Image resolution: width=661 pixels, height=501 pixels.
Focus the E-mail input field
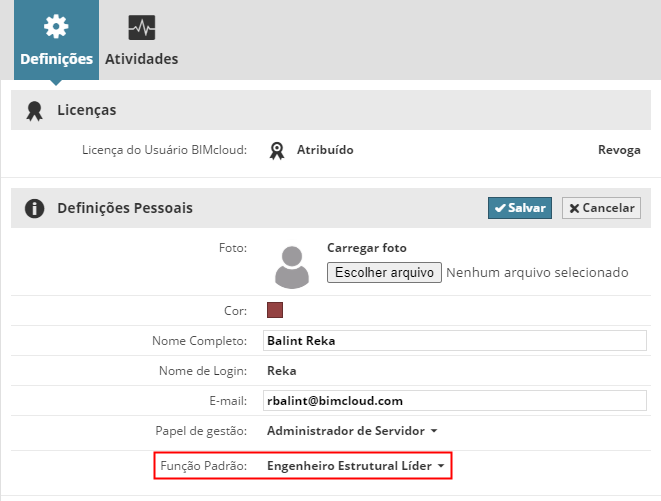455,401
